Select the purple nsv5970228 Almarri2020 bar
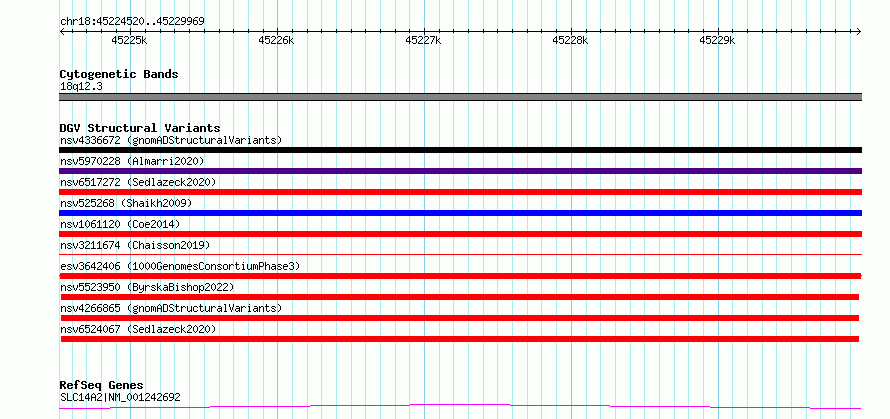This screenshot has width=890, height=419. tap(460, 171)
